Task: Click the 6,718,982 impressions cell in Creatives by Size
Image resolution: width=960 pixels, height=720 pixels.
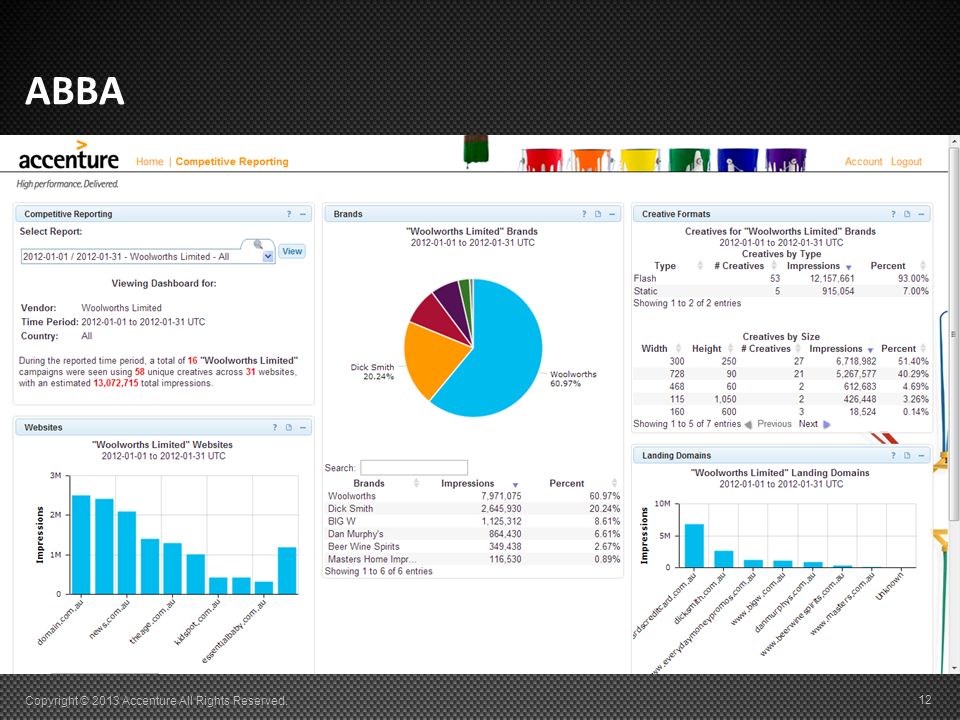Action: point(856,361)
